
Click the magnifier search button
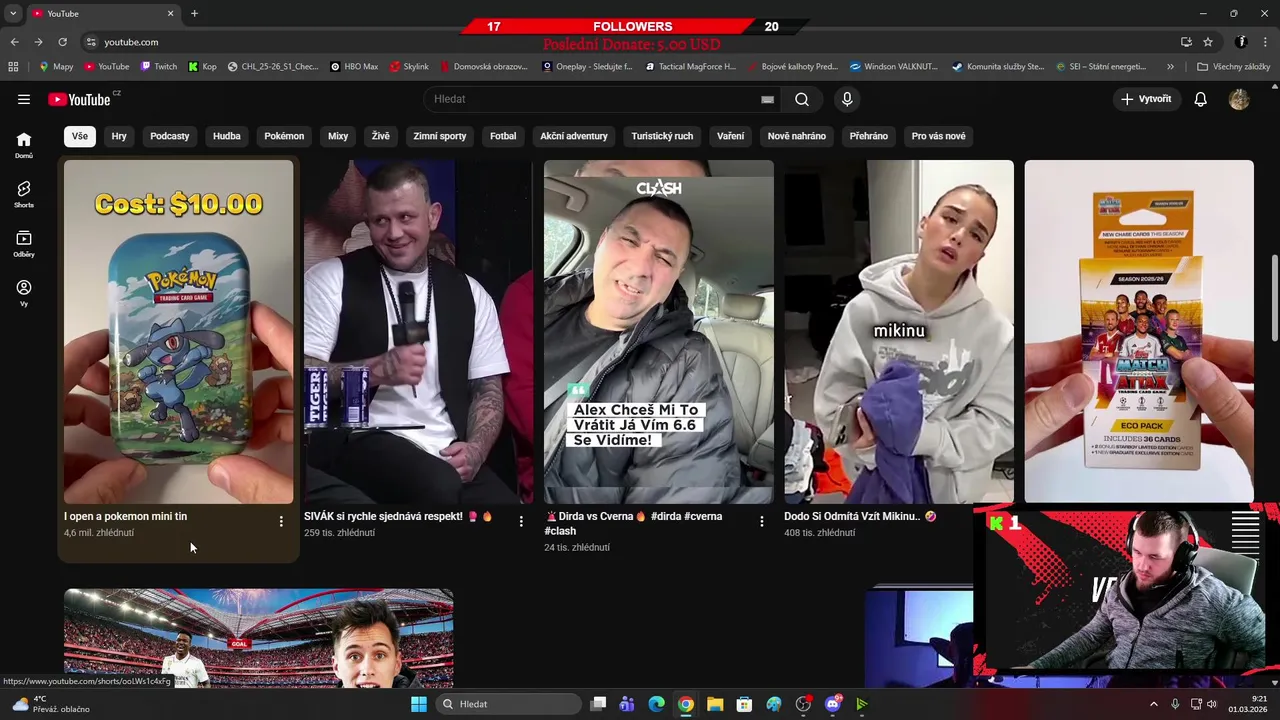(x=802, y=99)
